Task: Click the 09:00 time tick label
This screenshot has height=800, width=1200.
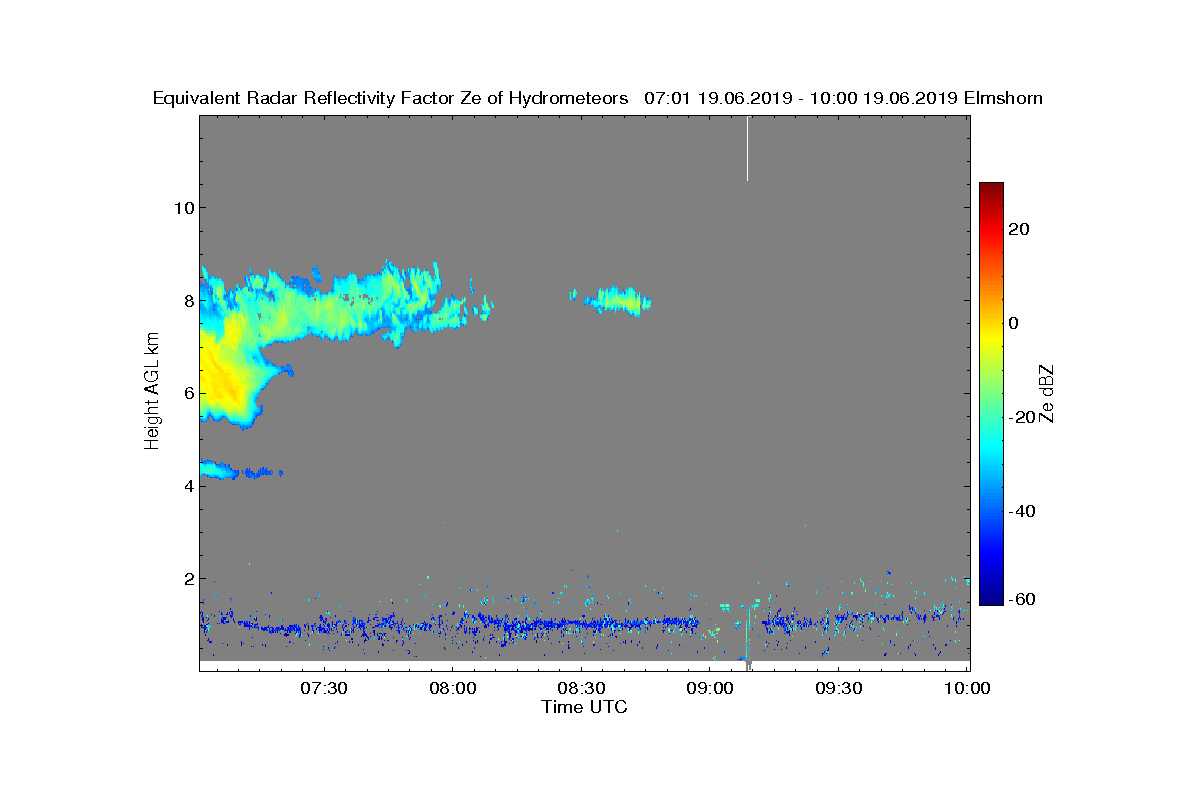Action: 710,688
